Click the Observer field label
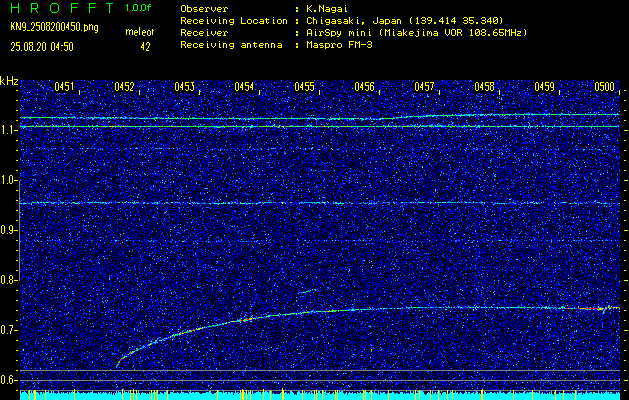Image resolution: width=629 pixels, height=400 pixels. [x=204, y=9]
